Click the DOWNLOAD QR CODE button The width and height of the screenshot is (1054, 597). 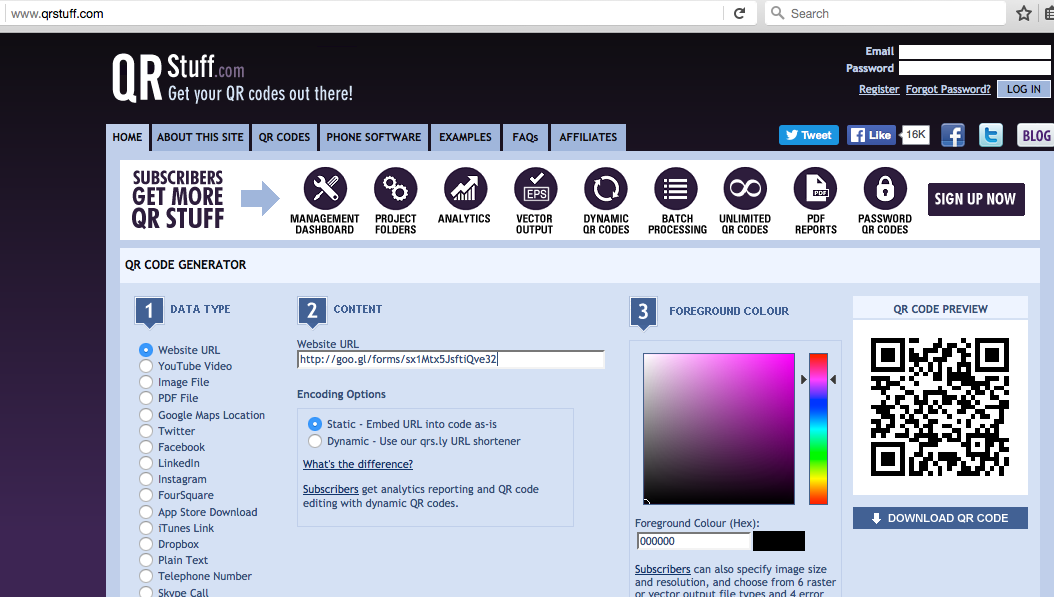tap(940, 518)
